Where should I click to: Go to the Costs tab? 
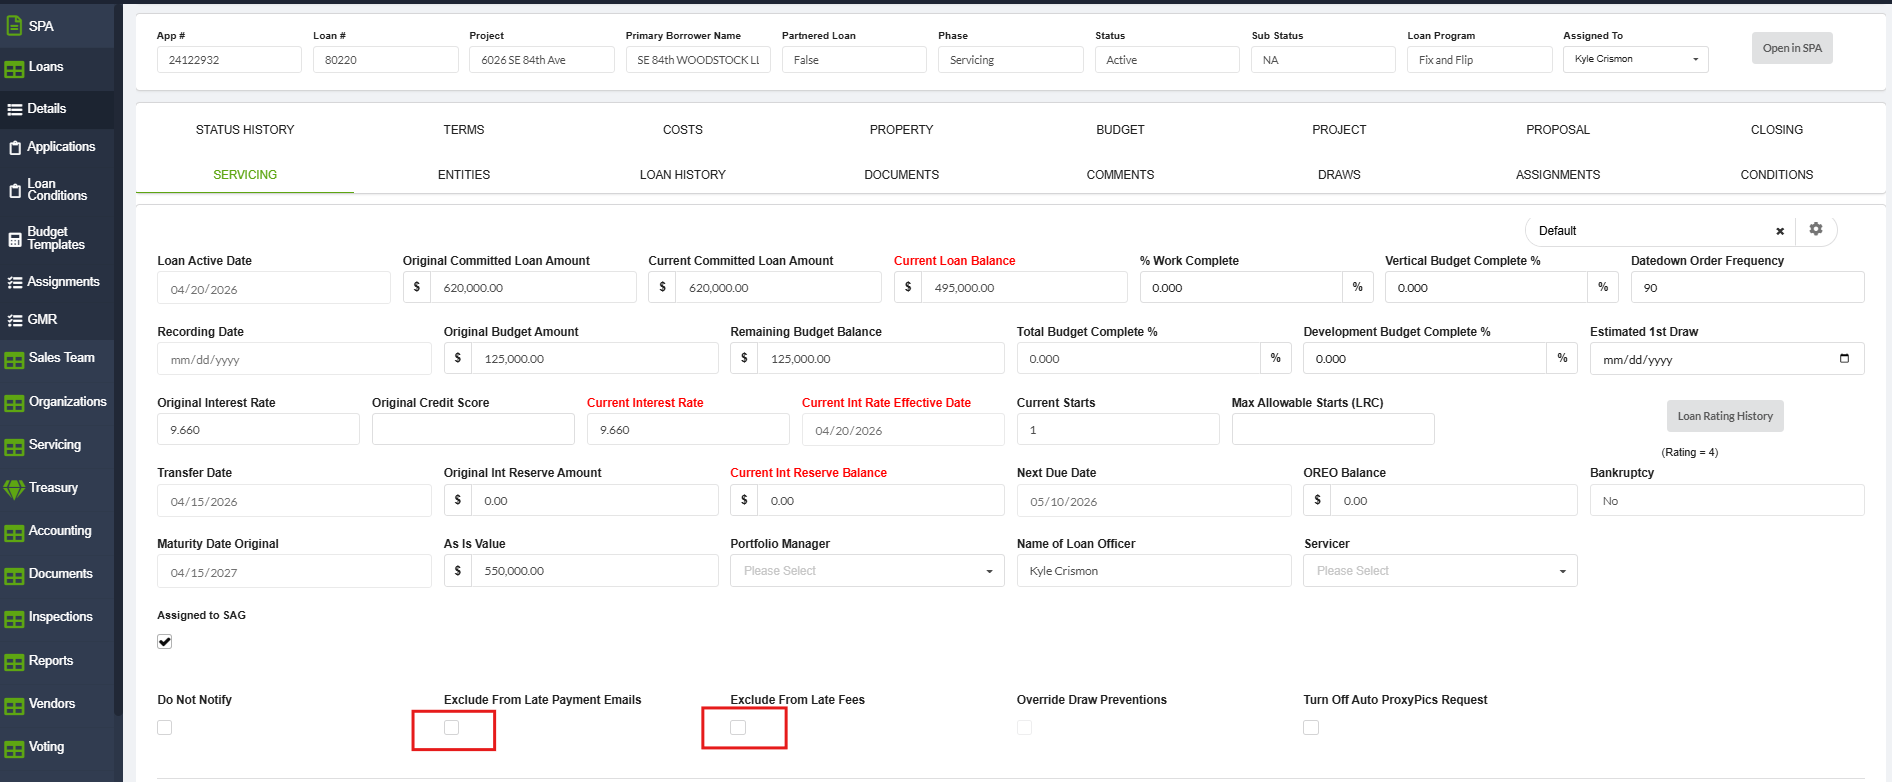683,130
